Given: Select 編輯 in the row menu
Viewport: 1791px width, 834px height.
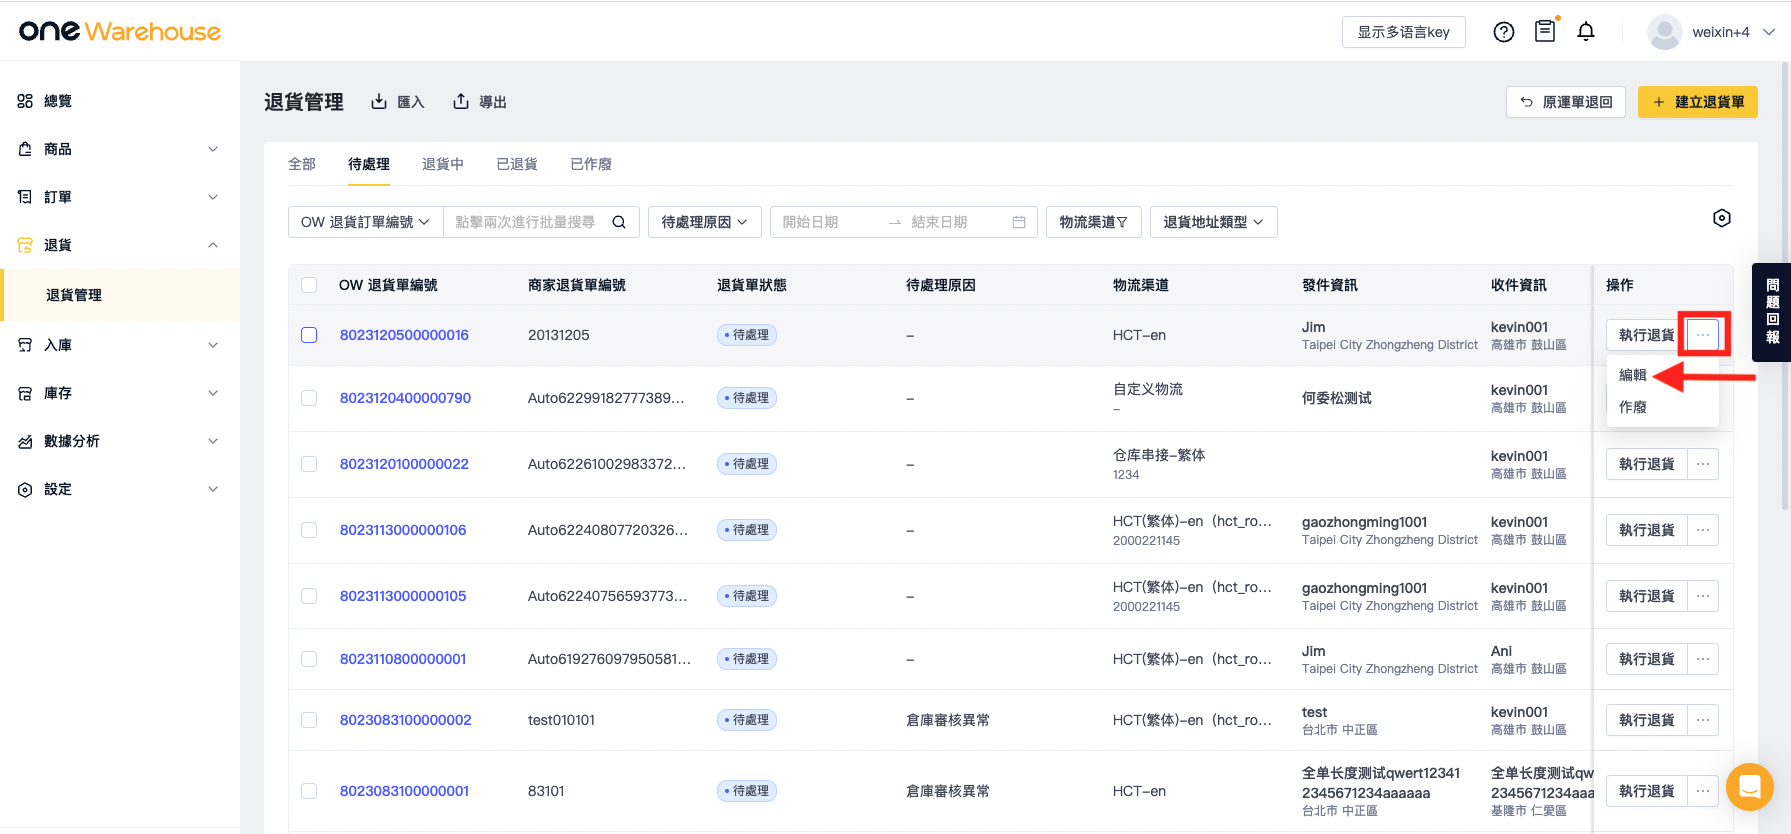Looking at the screenshot, I should point(1633,375).
